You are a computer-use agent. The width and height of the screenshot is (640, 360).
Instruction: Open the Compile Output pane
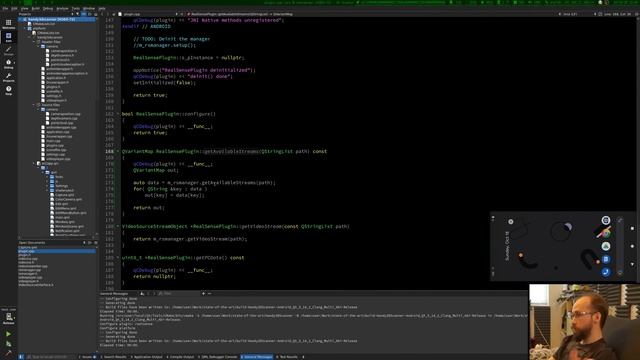(180, 357)
